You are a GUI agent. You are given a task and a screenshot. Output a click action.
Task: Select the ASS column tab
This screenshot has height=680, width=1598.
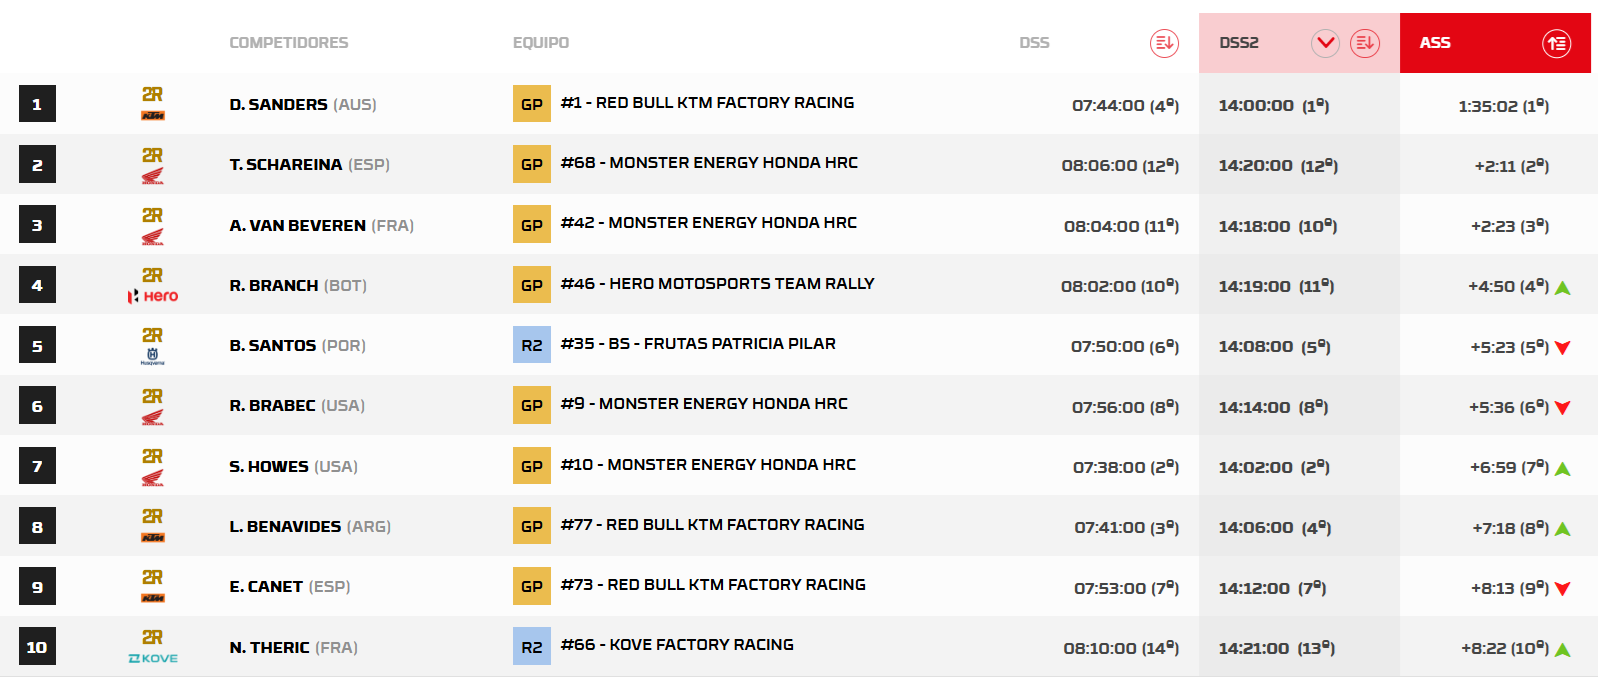(1495, 43)
